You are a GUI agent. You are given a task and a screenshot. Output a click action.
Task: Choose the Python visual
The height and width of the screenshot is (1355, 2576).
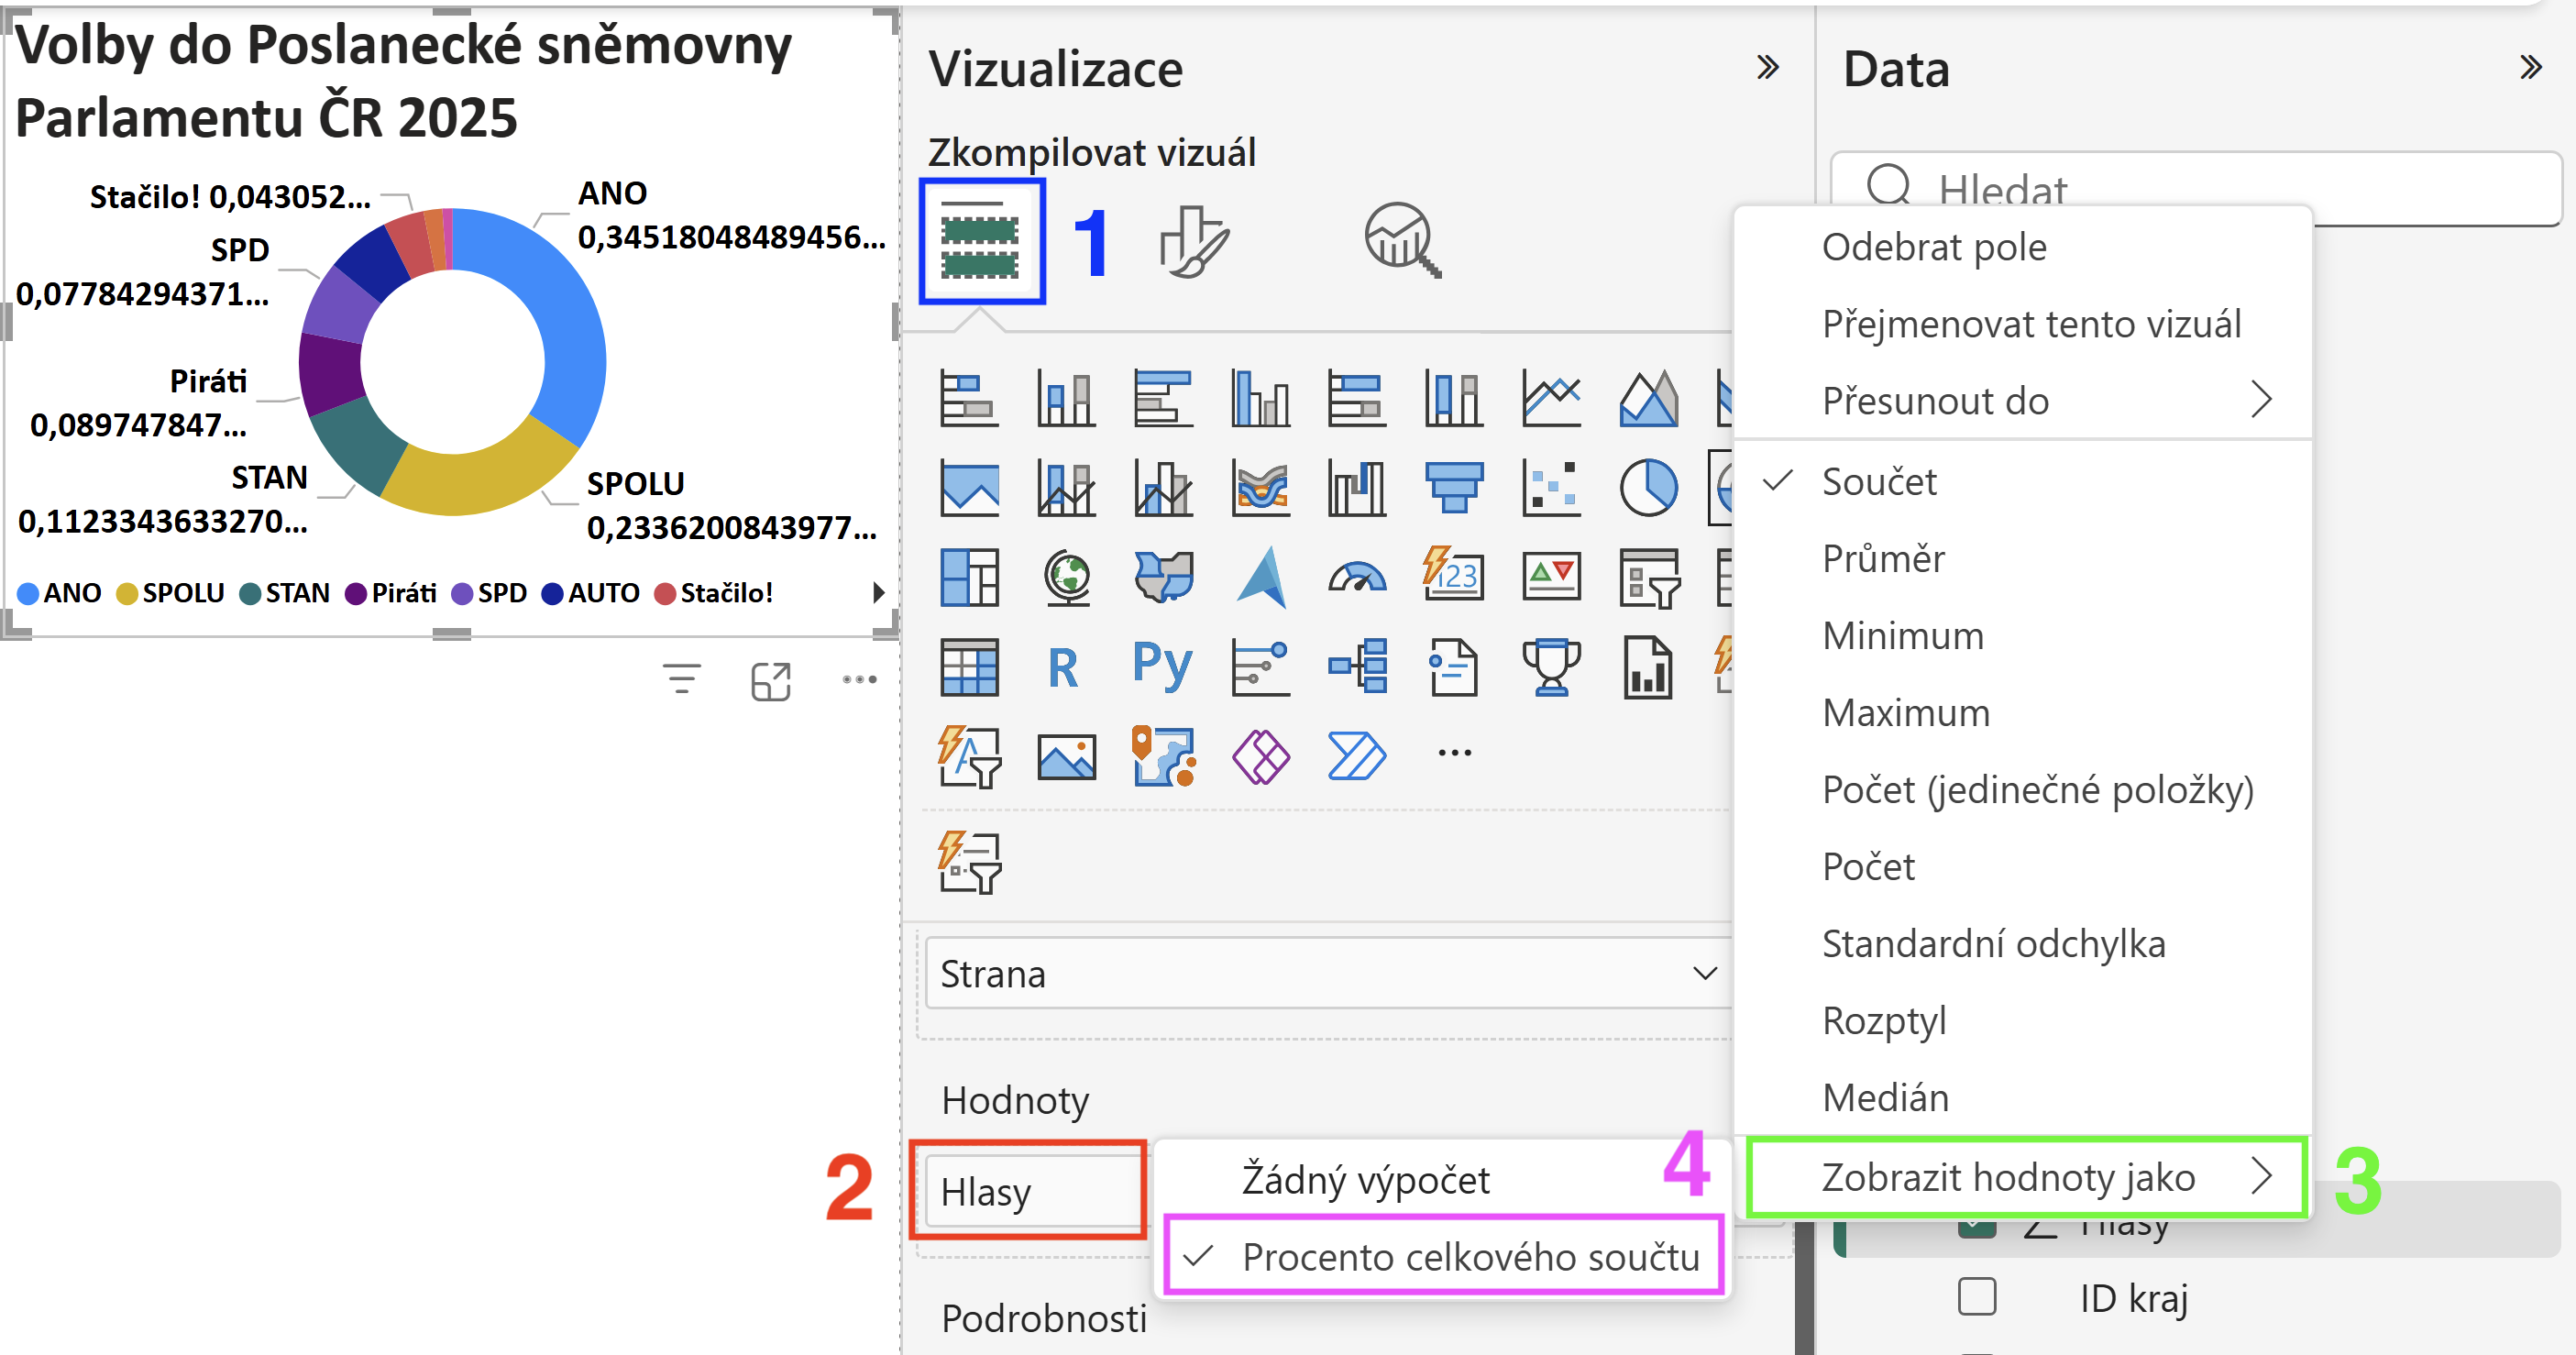click(x=1162, y=667)
